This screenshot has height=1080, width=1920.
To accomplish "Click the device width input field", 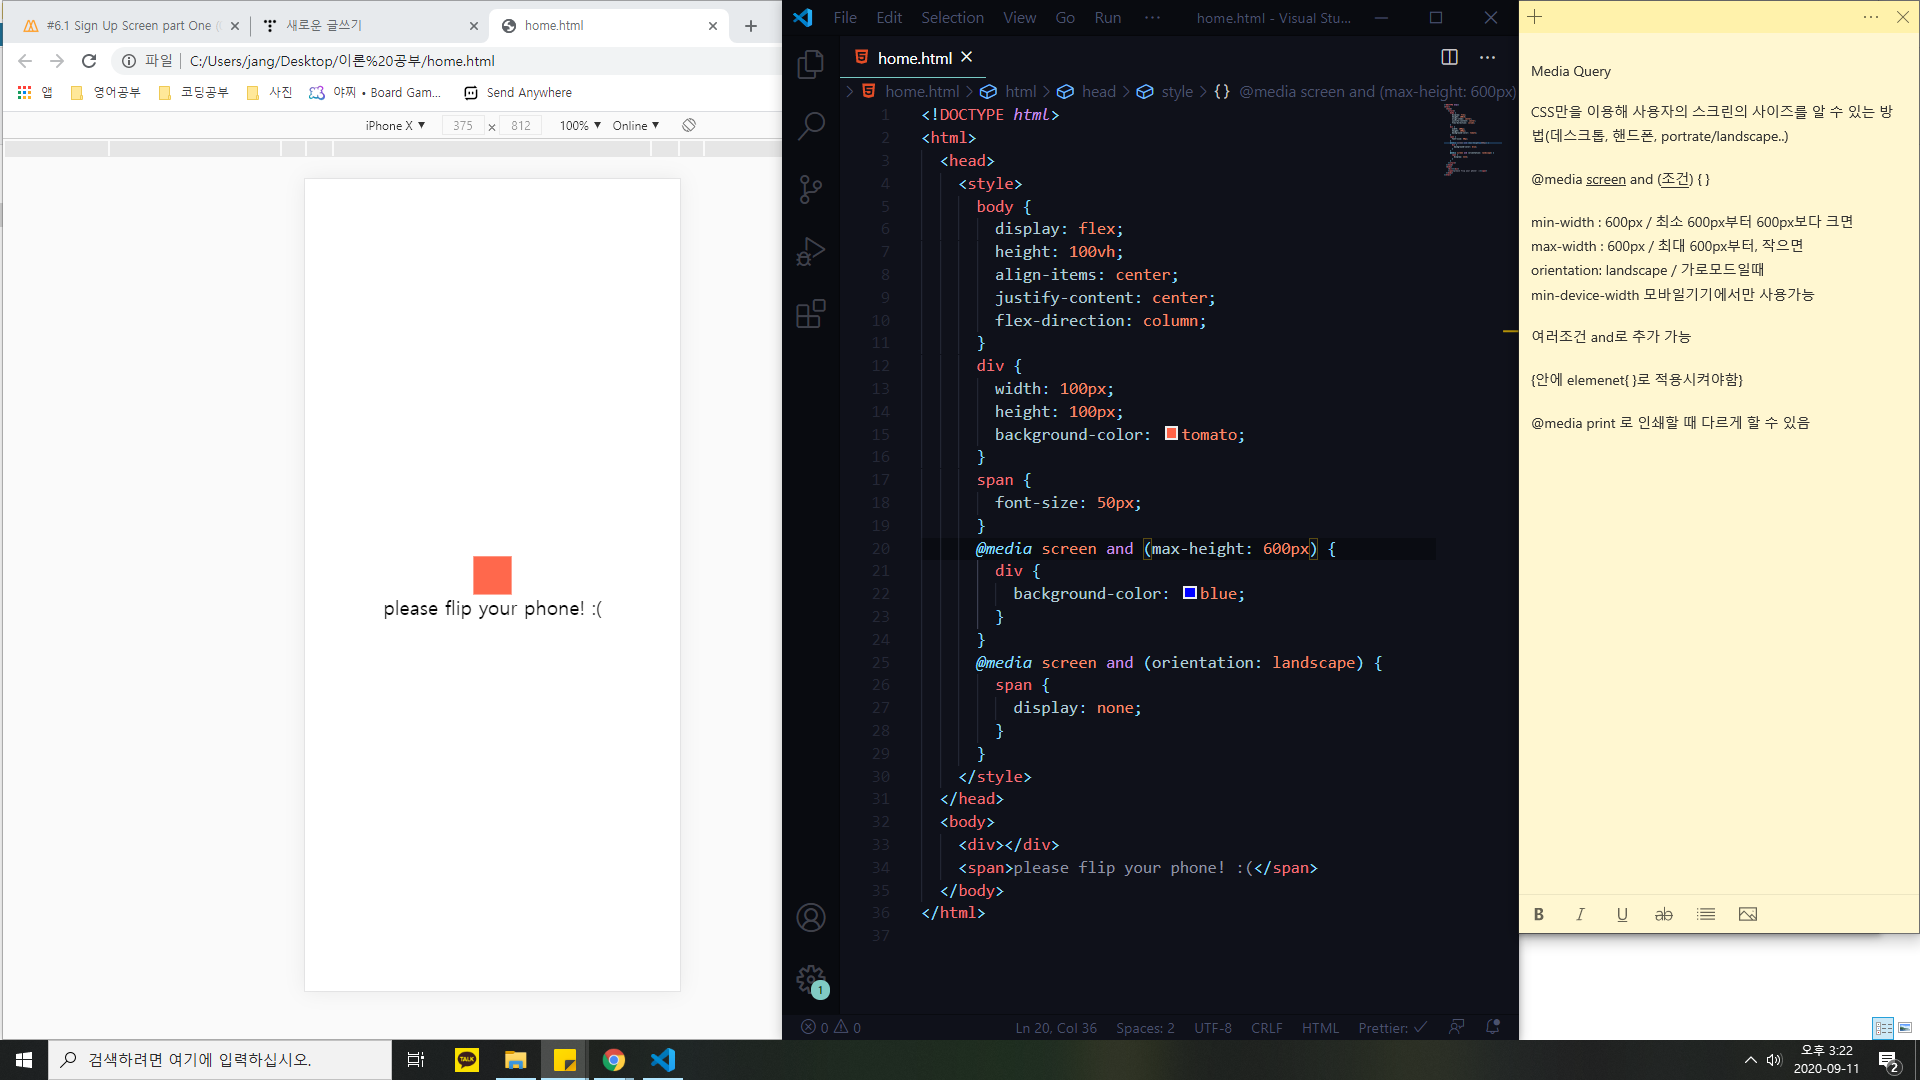I will (x=463, y=125).
